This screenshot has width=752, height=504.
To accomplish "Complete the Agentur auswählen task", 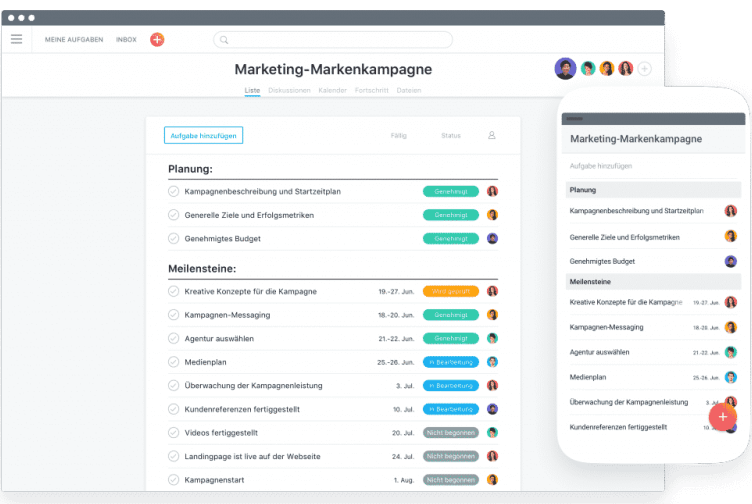I will point(174,338).
